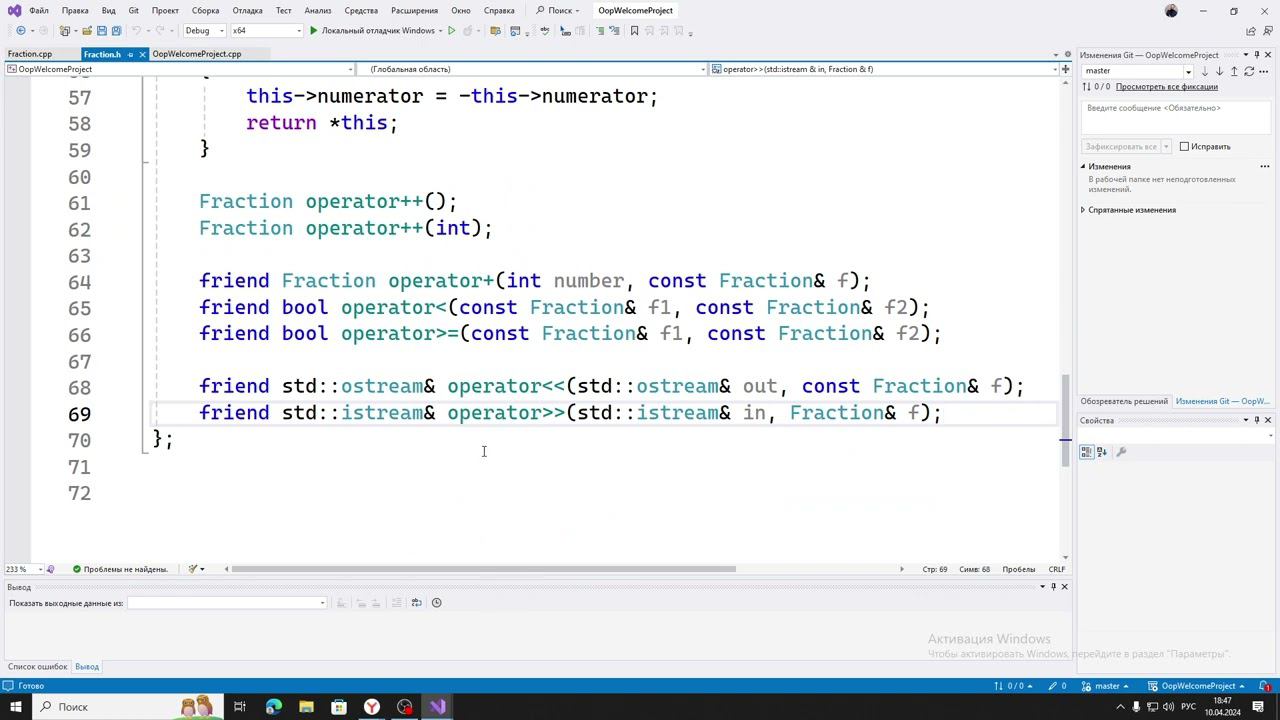Screen dimensions: 1280x720
Task: Open the Отладка menu
Action: (247, 11)
